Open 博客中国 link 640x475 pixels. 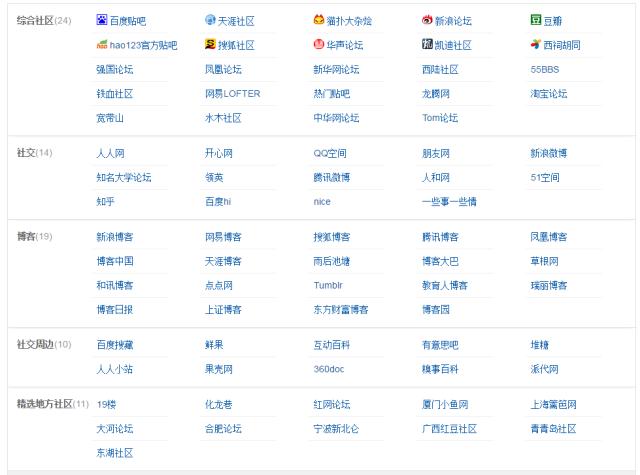point(115,261)
